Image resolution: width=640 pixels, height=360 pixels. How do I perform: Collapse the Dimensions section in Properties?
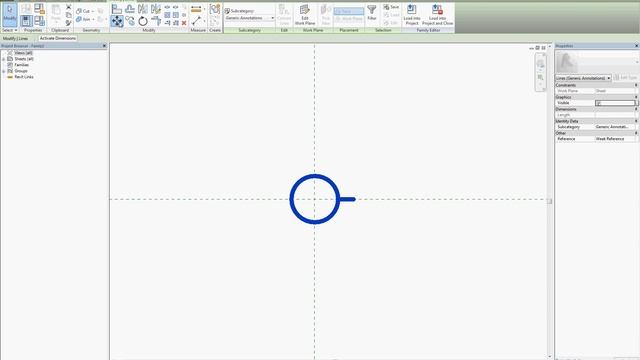[x=636, y=109]
